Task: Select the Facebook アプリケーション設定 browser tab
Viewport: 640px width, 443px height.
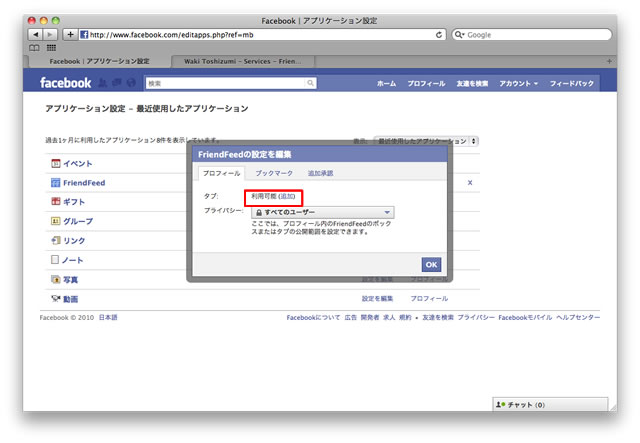Action: [x=99, y=61]
